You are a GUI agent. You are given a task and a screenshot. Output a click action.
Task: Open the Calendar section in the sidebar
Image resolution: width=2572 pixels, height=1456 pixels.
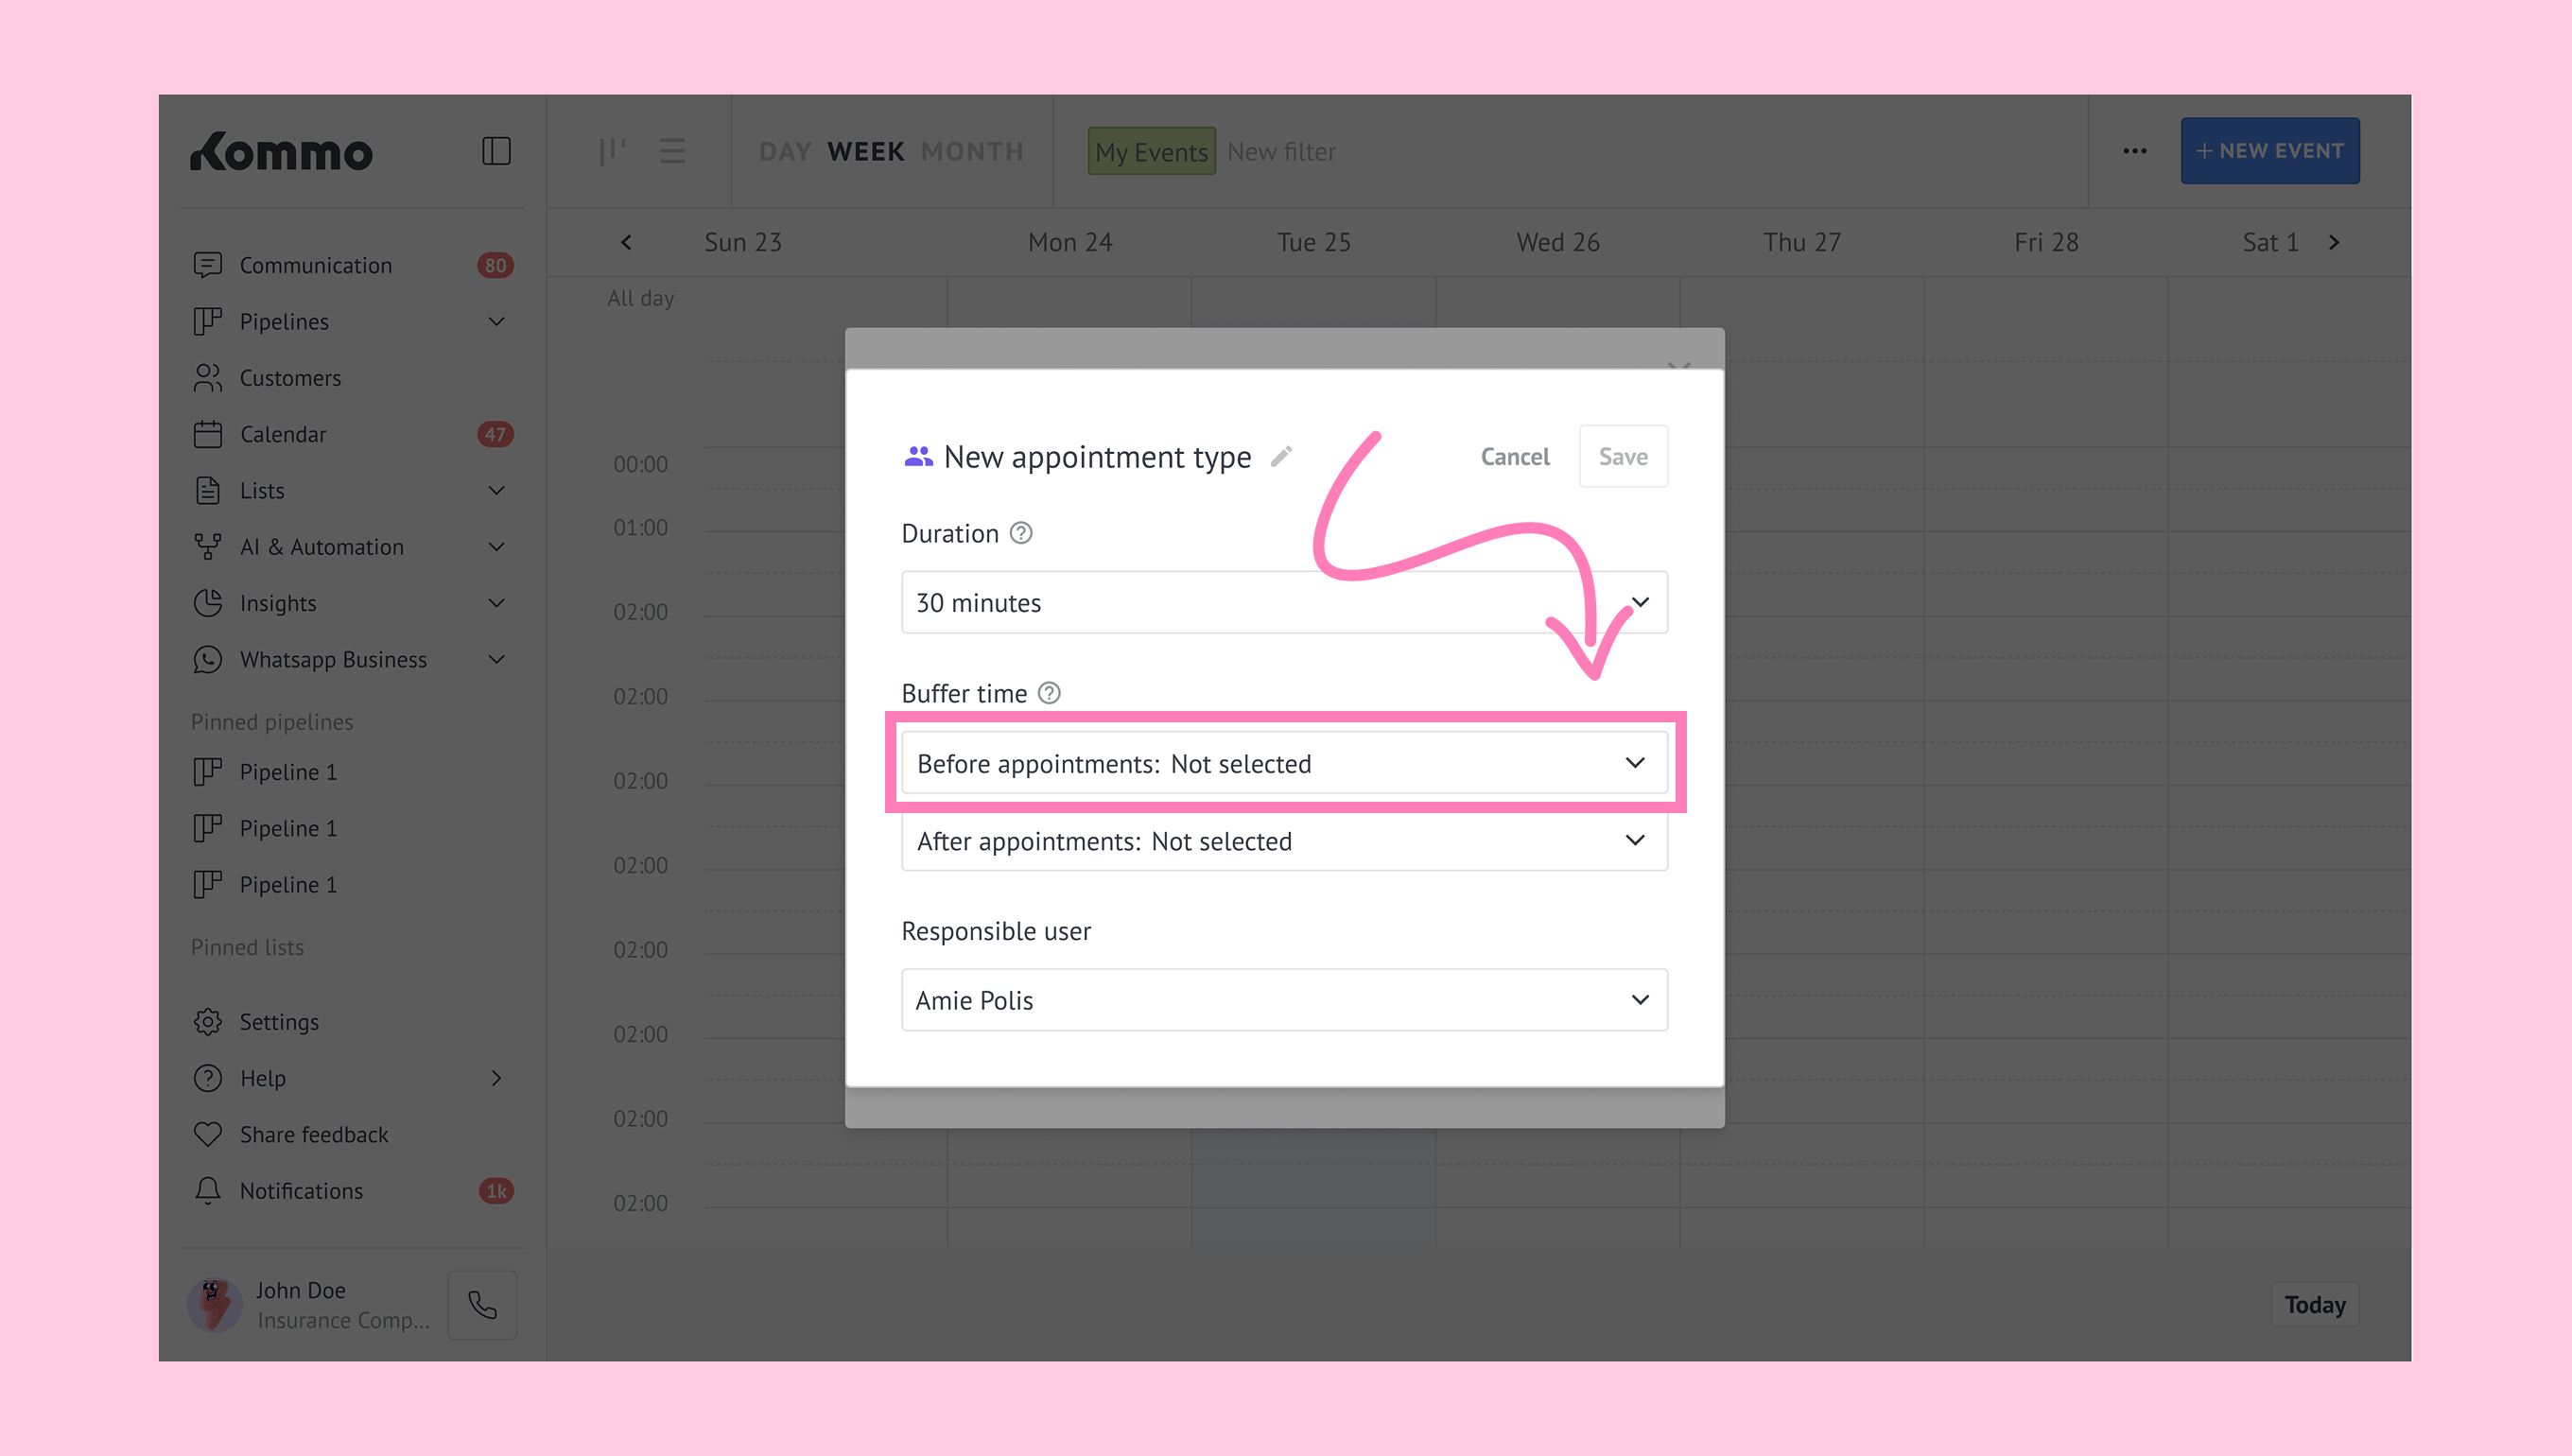pos(283,434)
